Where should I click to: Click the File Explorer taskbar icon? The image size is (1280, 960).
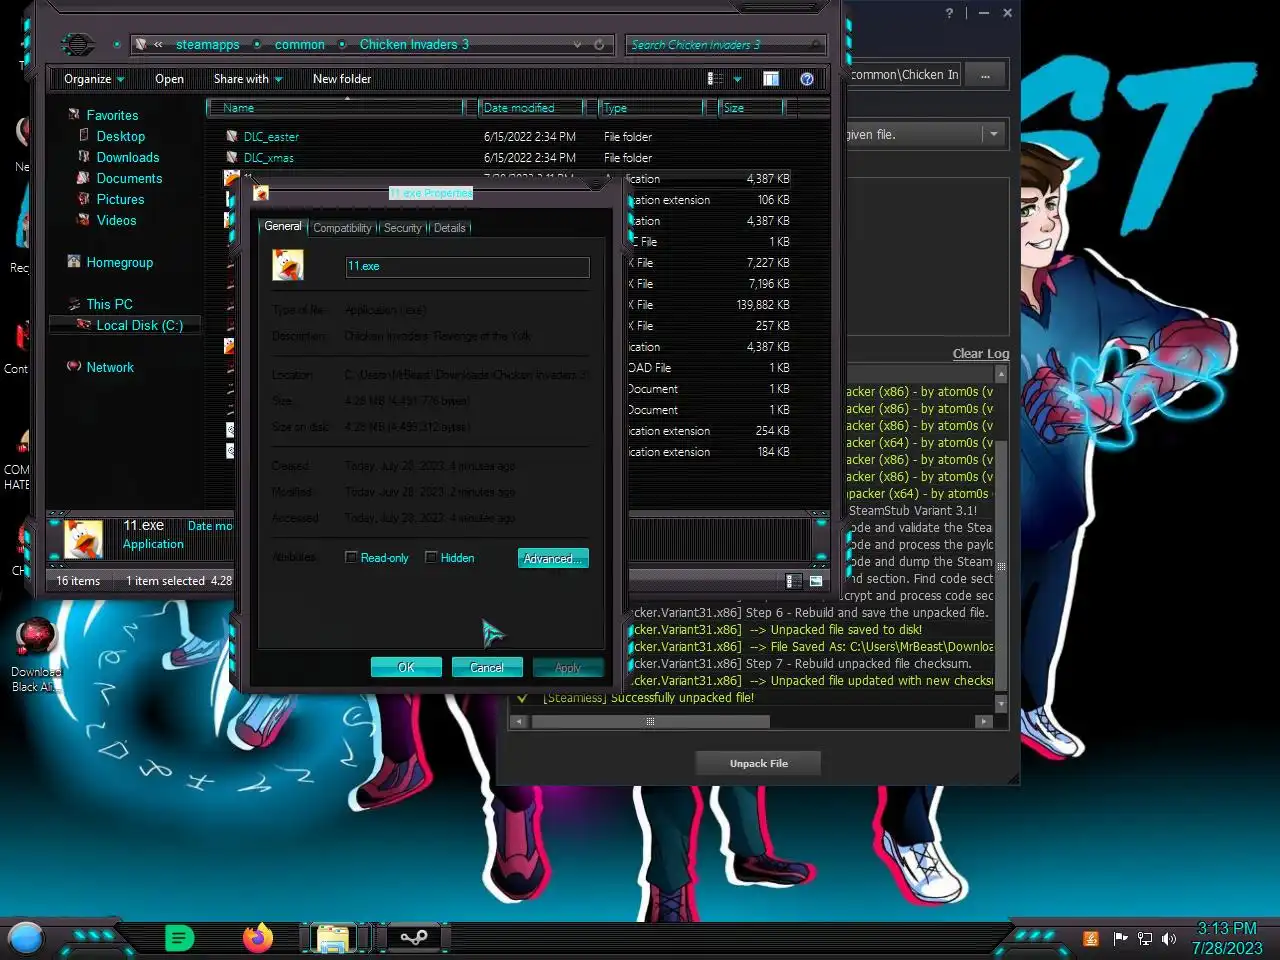333,938
